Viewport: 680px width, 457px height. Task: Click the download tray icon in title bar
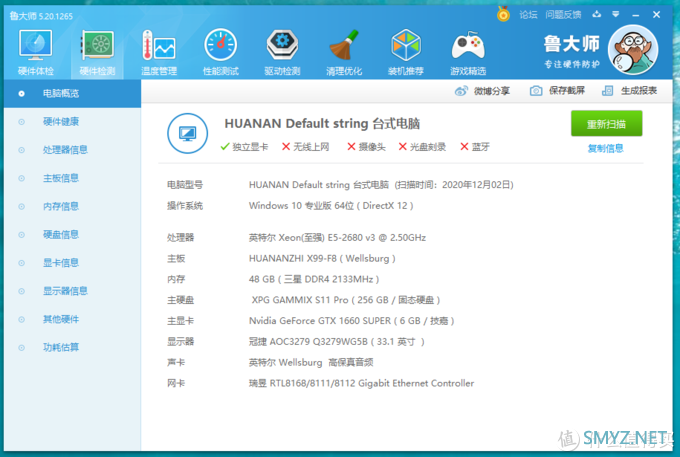(x=597, y=14)
